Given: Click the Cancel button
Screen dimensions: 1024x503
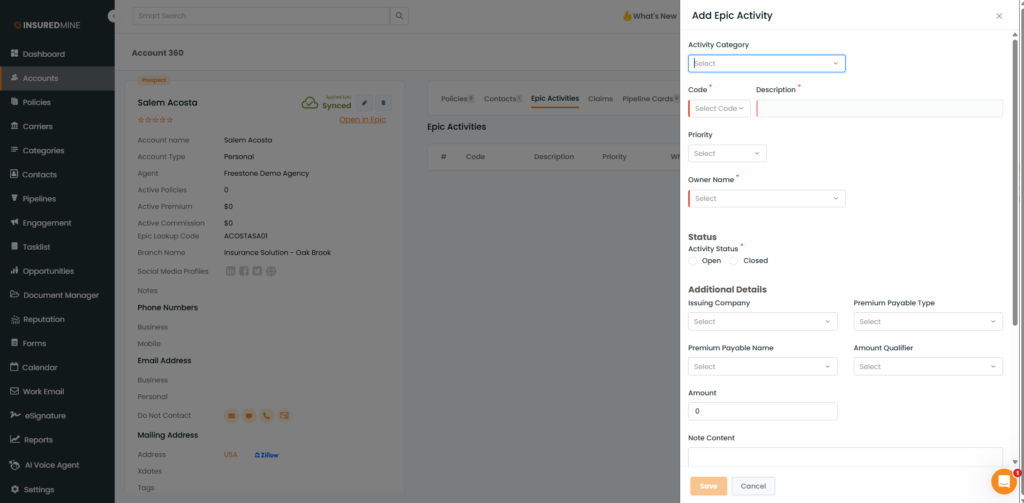Looking at the screenshot, I should tap(753, 486).
